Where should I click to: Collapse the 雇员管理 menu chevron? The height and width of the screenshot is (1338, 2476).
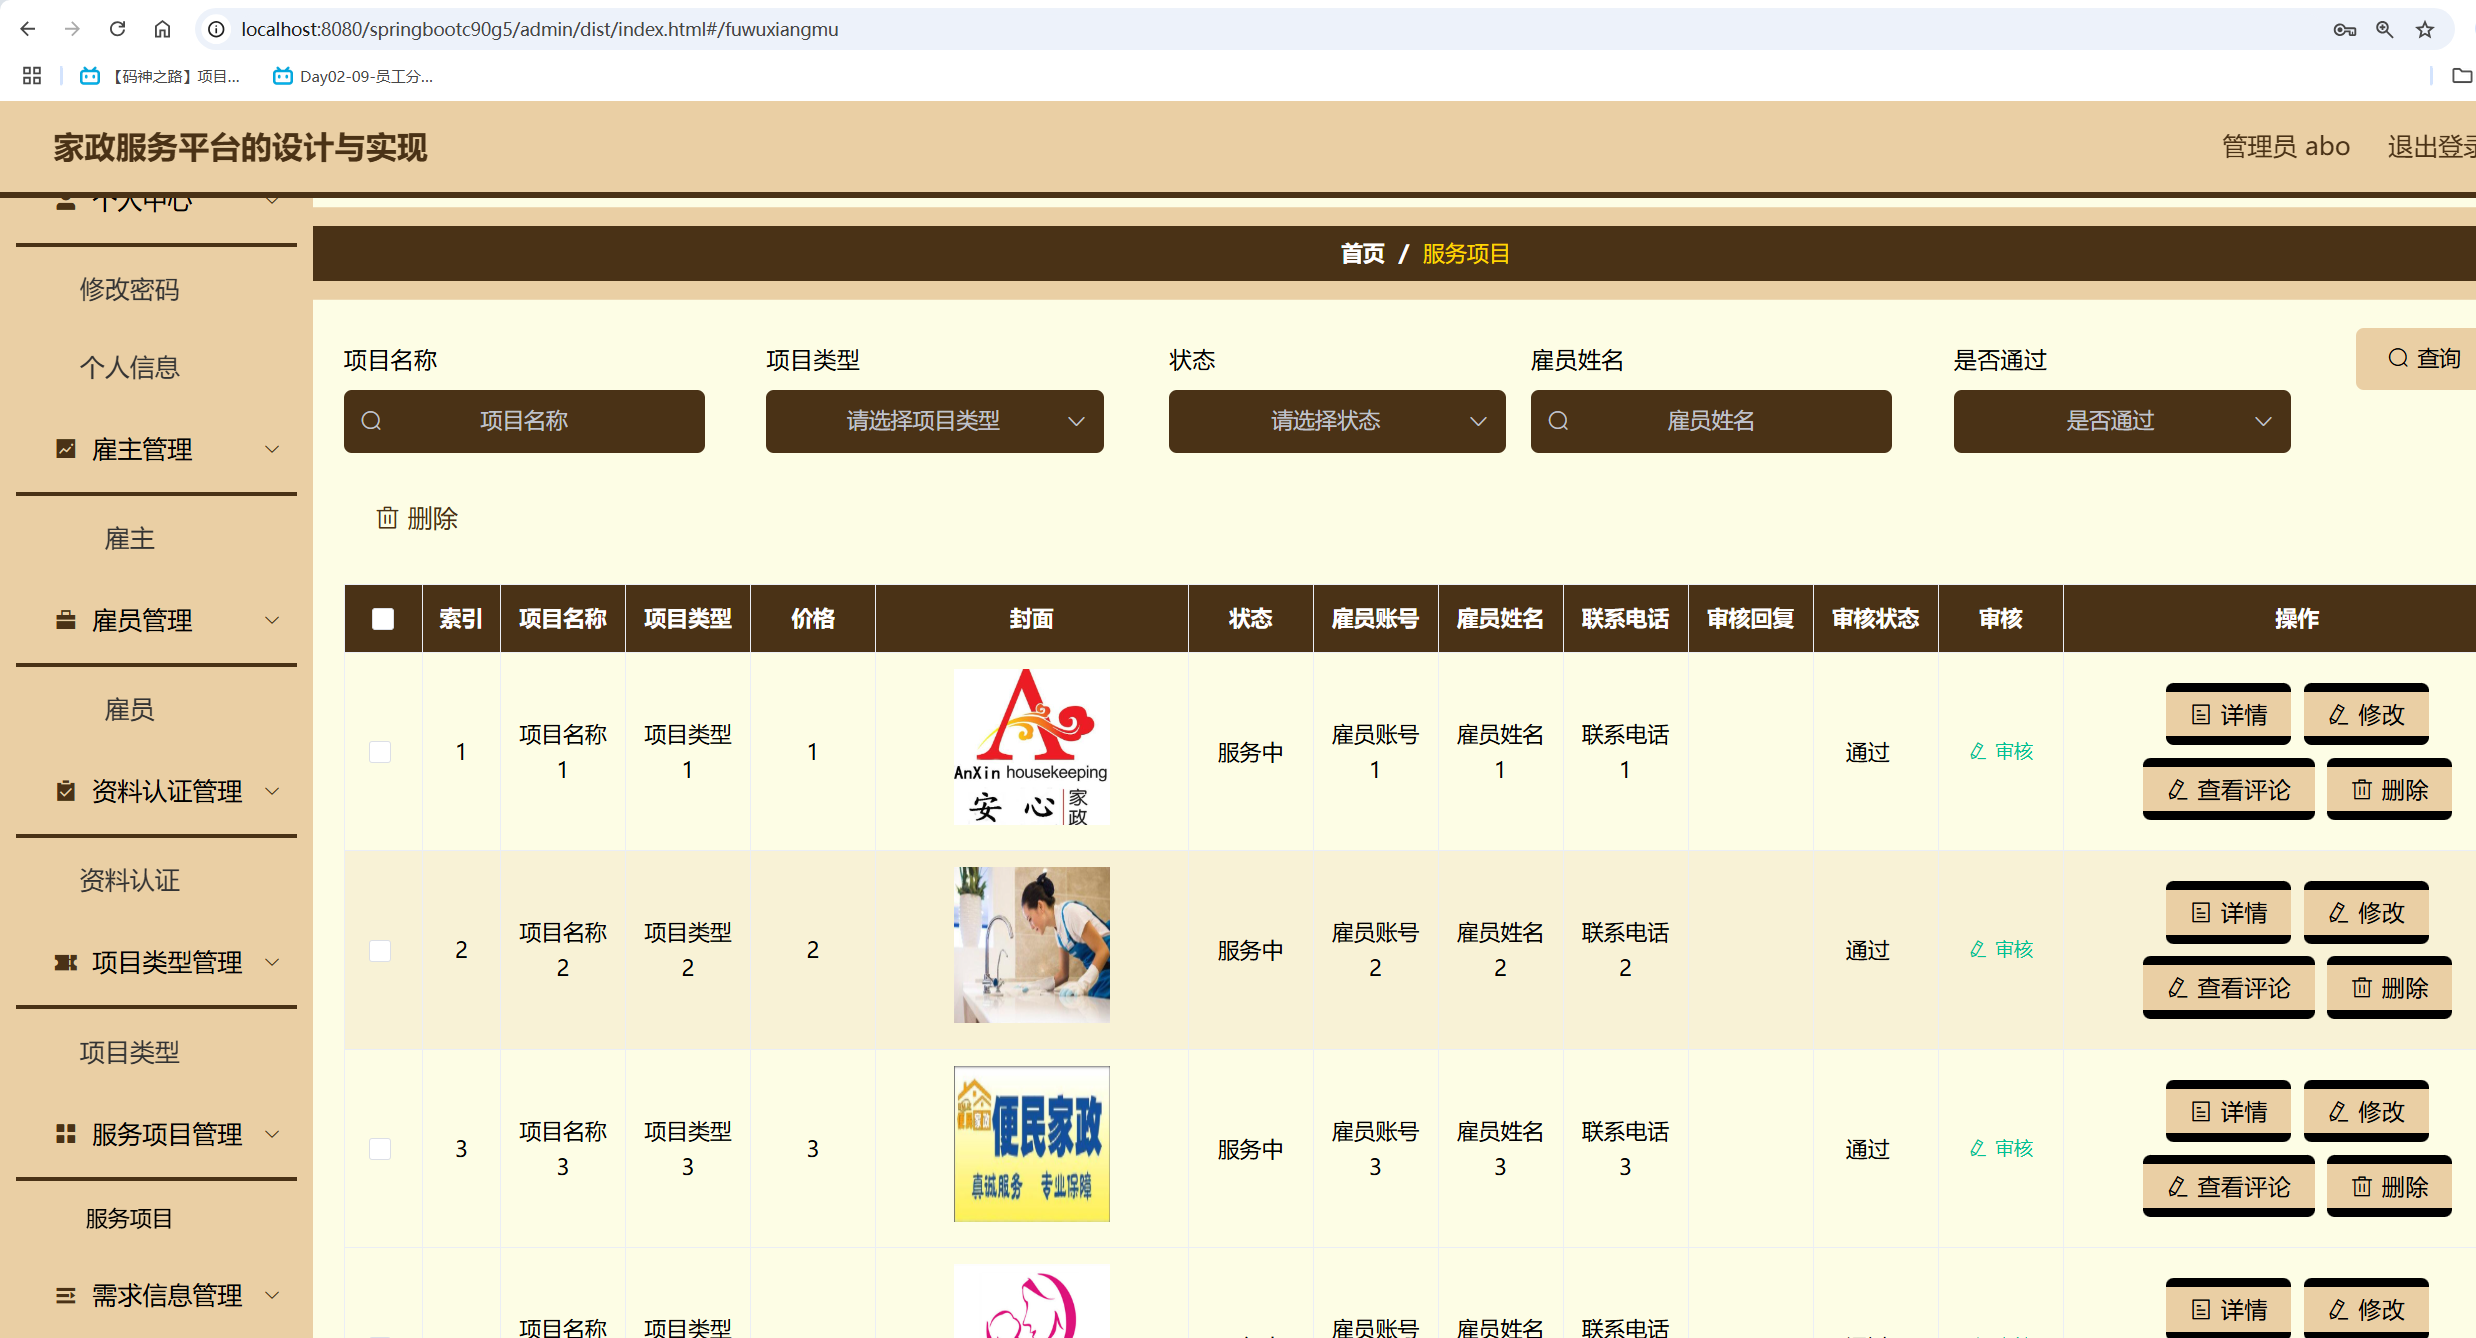(272, 620)
